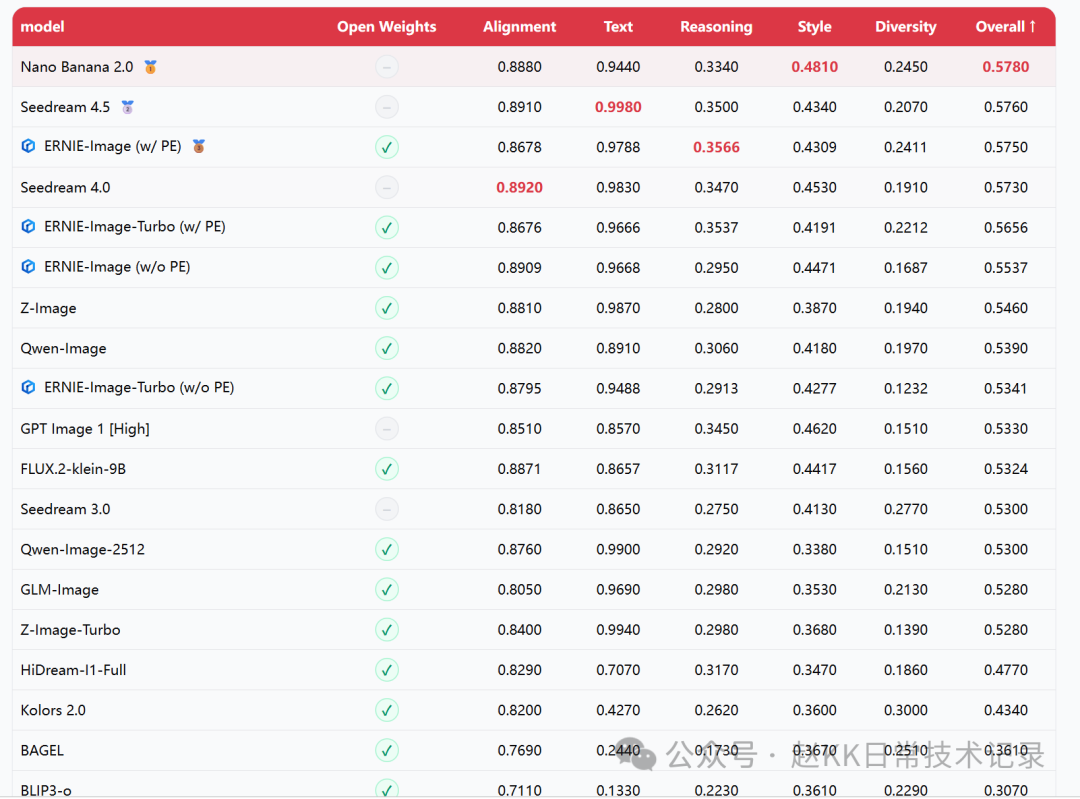Select the GPT Image 1 [High] model name
The width and height of the screenshot is (1080, 799).
pyautogui.click(x=85, y=428)
